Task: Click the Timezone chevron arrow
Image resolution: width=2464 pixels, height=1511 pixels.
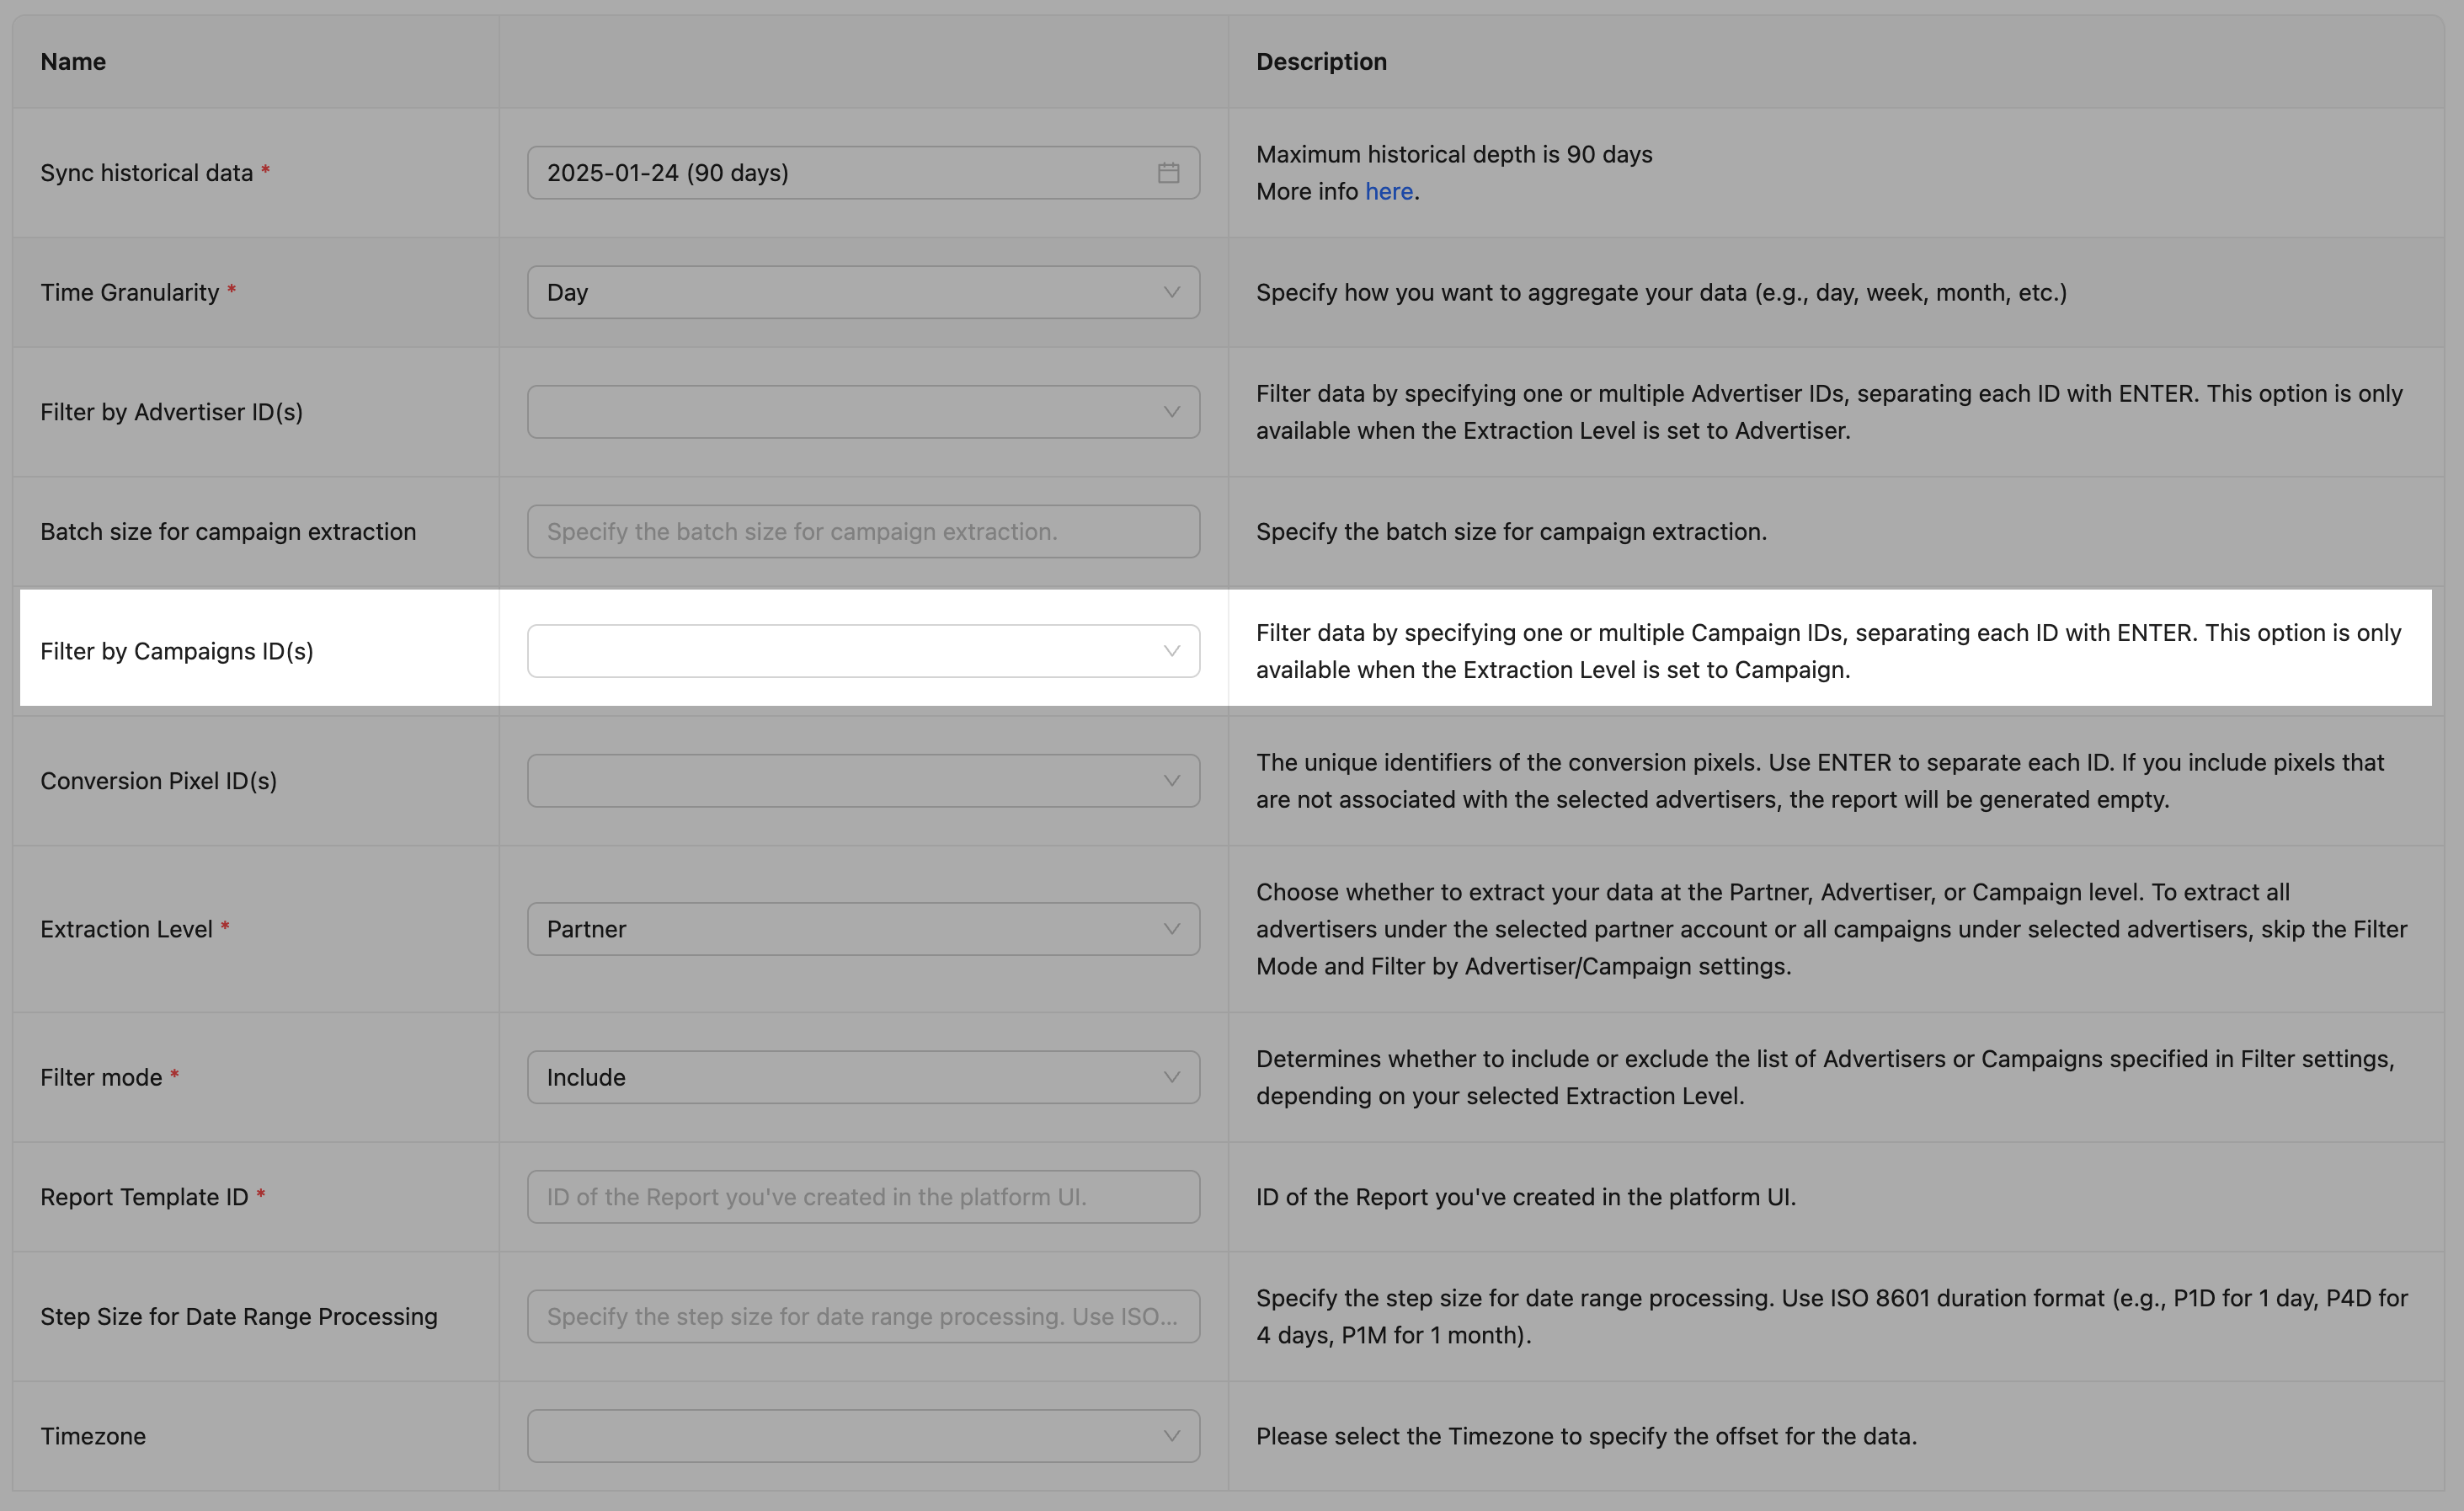Action: coord(1171,1436)
